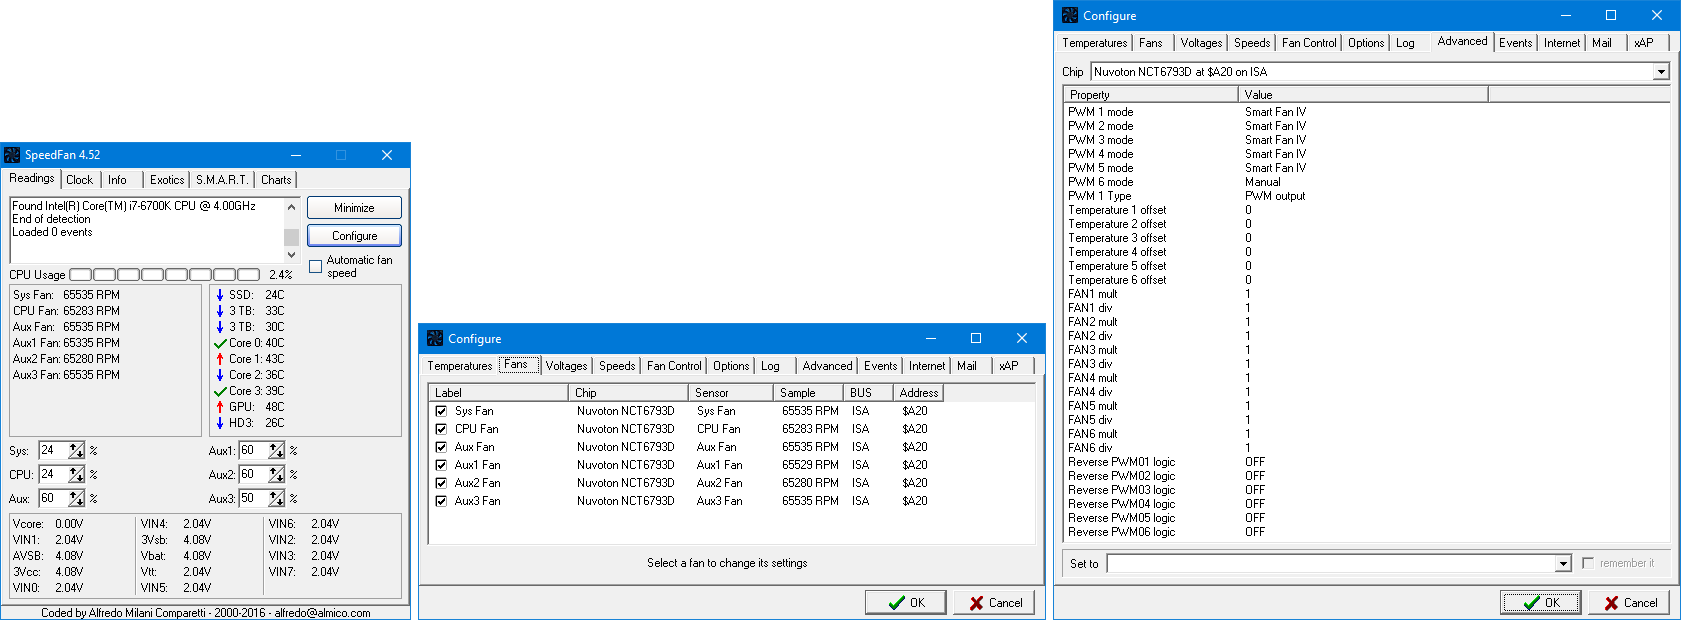Open the Exotics tab in SpeedFan
The width and height of the screenshot is (1681, 620).
tap(167, 180)
